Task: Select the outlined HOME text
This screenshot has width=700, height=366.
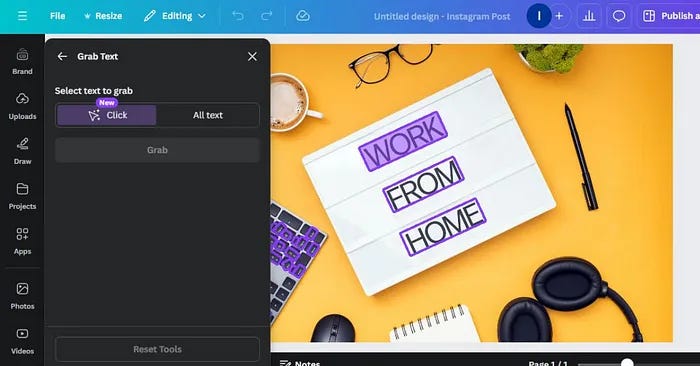Action: [x=442, y=227]
